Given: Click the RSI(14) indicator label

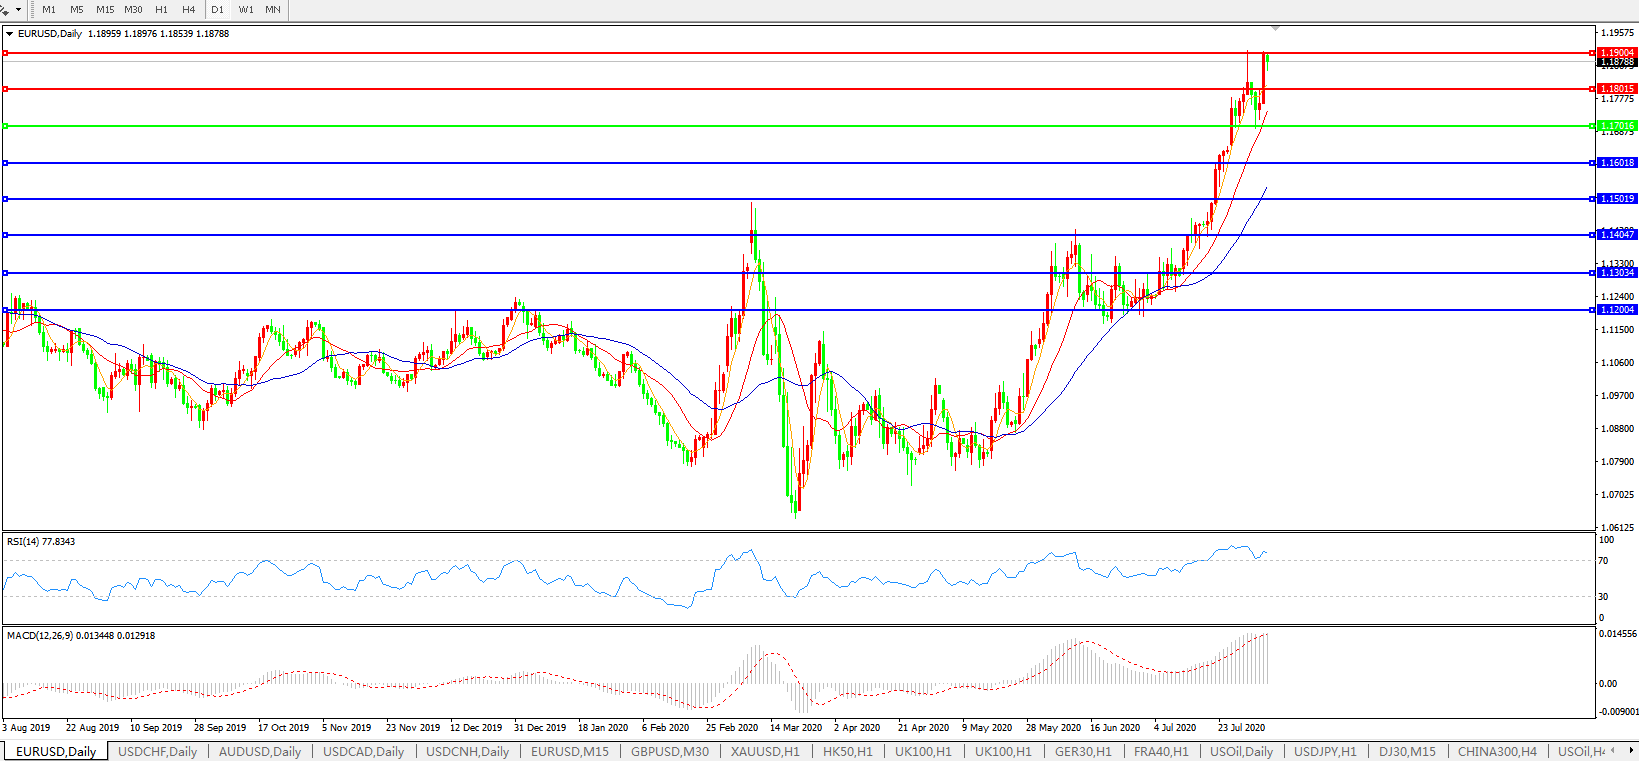Looking at the screenshot, I should [40, 542].
